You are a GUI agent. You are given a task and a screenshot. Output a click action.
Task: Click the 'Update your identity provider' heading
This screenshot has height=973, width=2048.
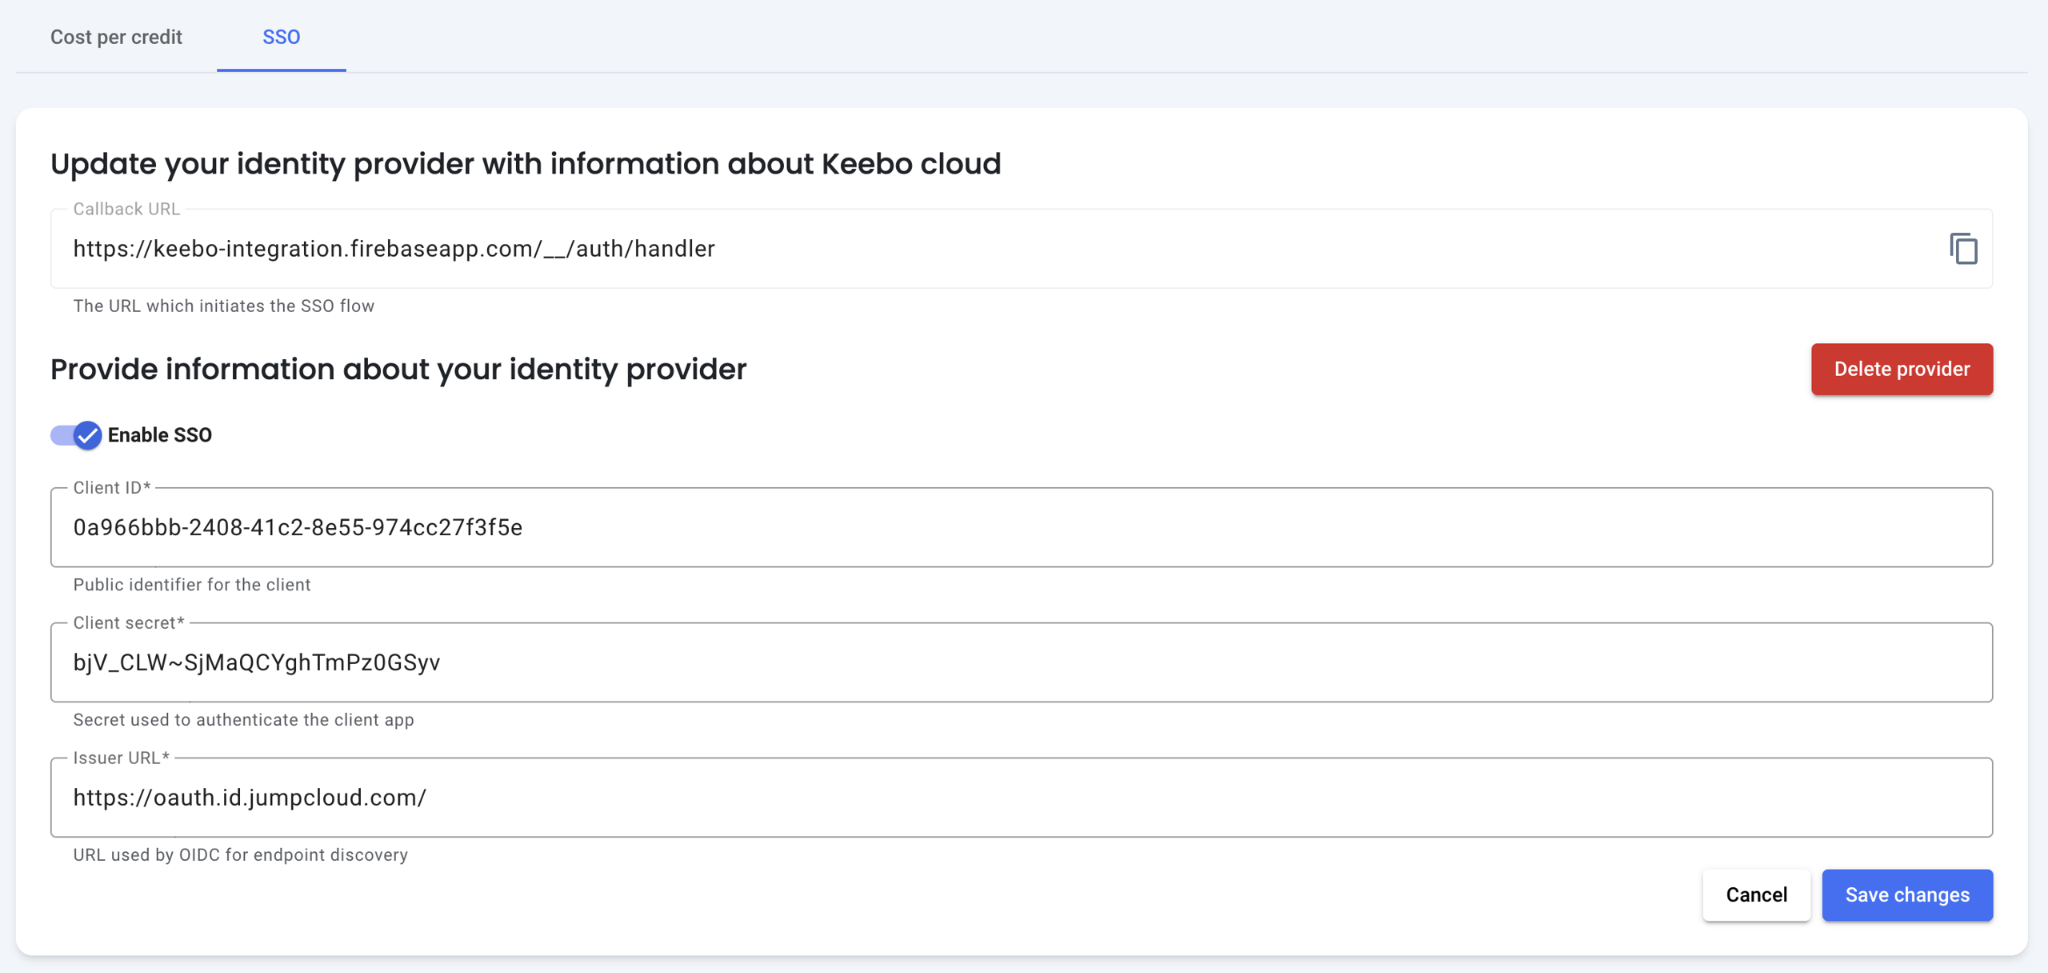pos(525,164)
